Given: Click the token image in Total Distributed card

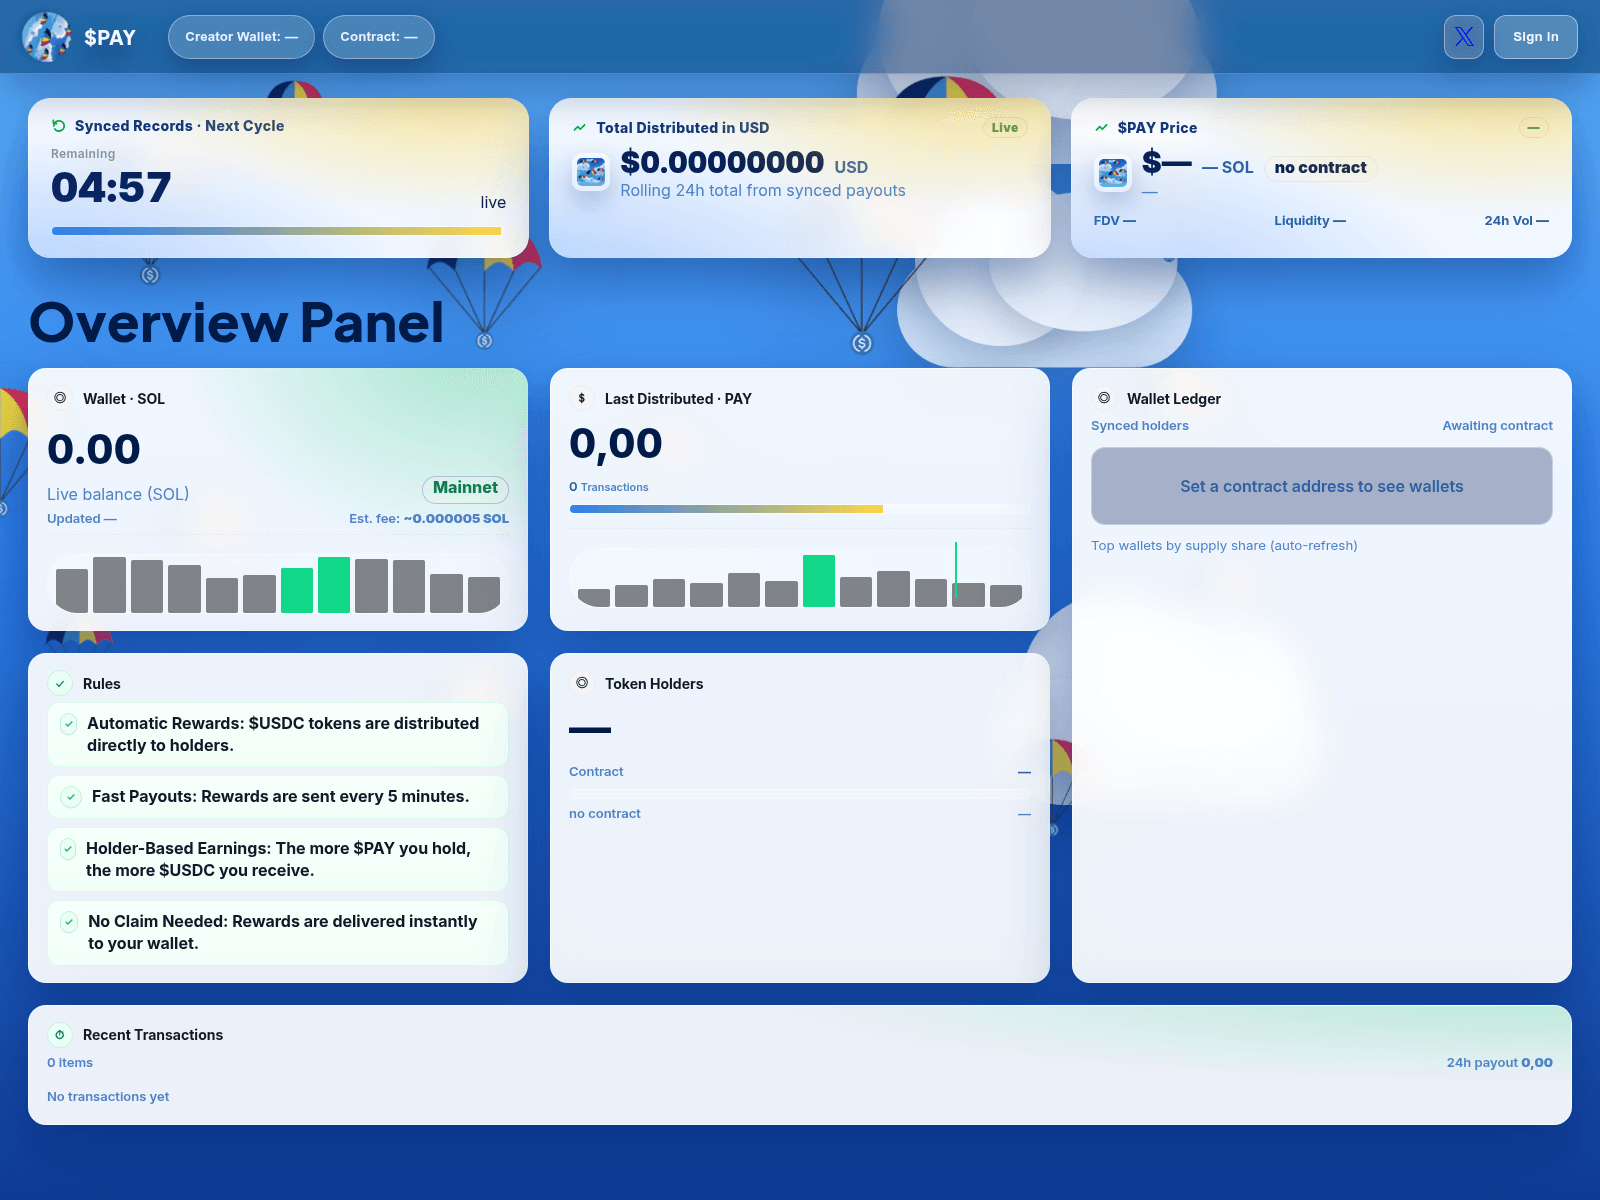Looking at the screenshot, I should click(x=591, y=172).
